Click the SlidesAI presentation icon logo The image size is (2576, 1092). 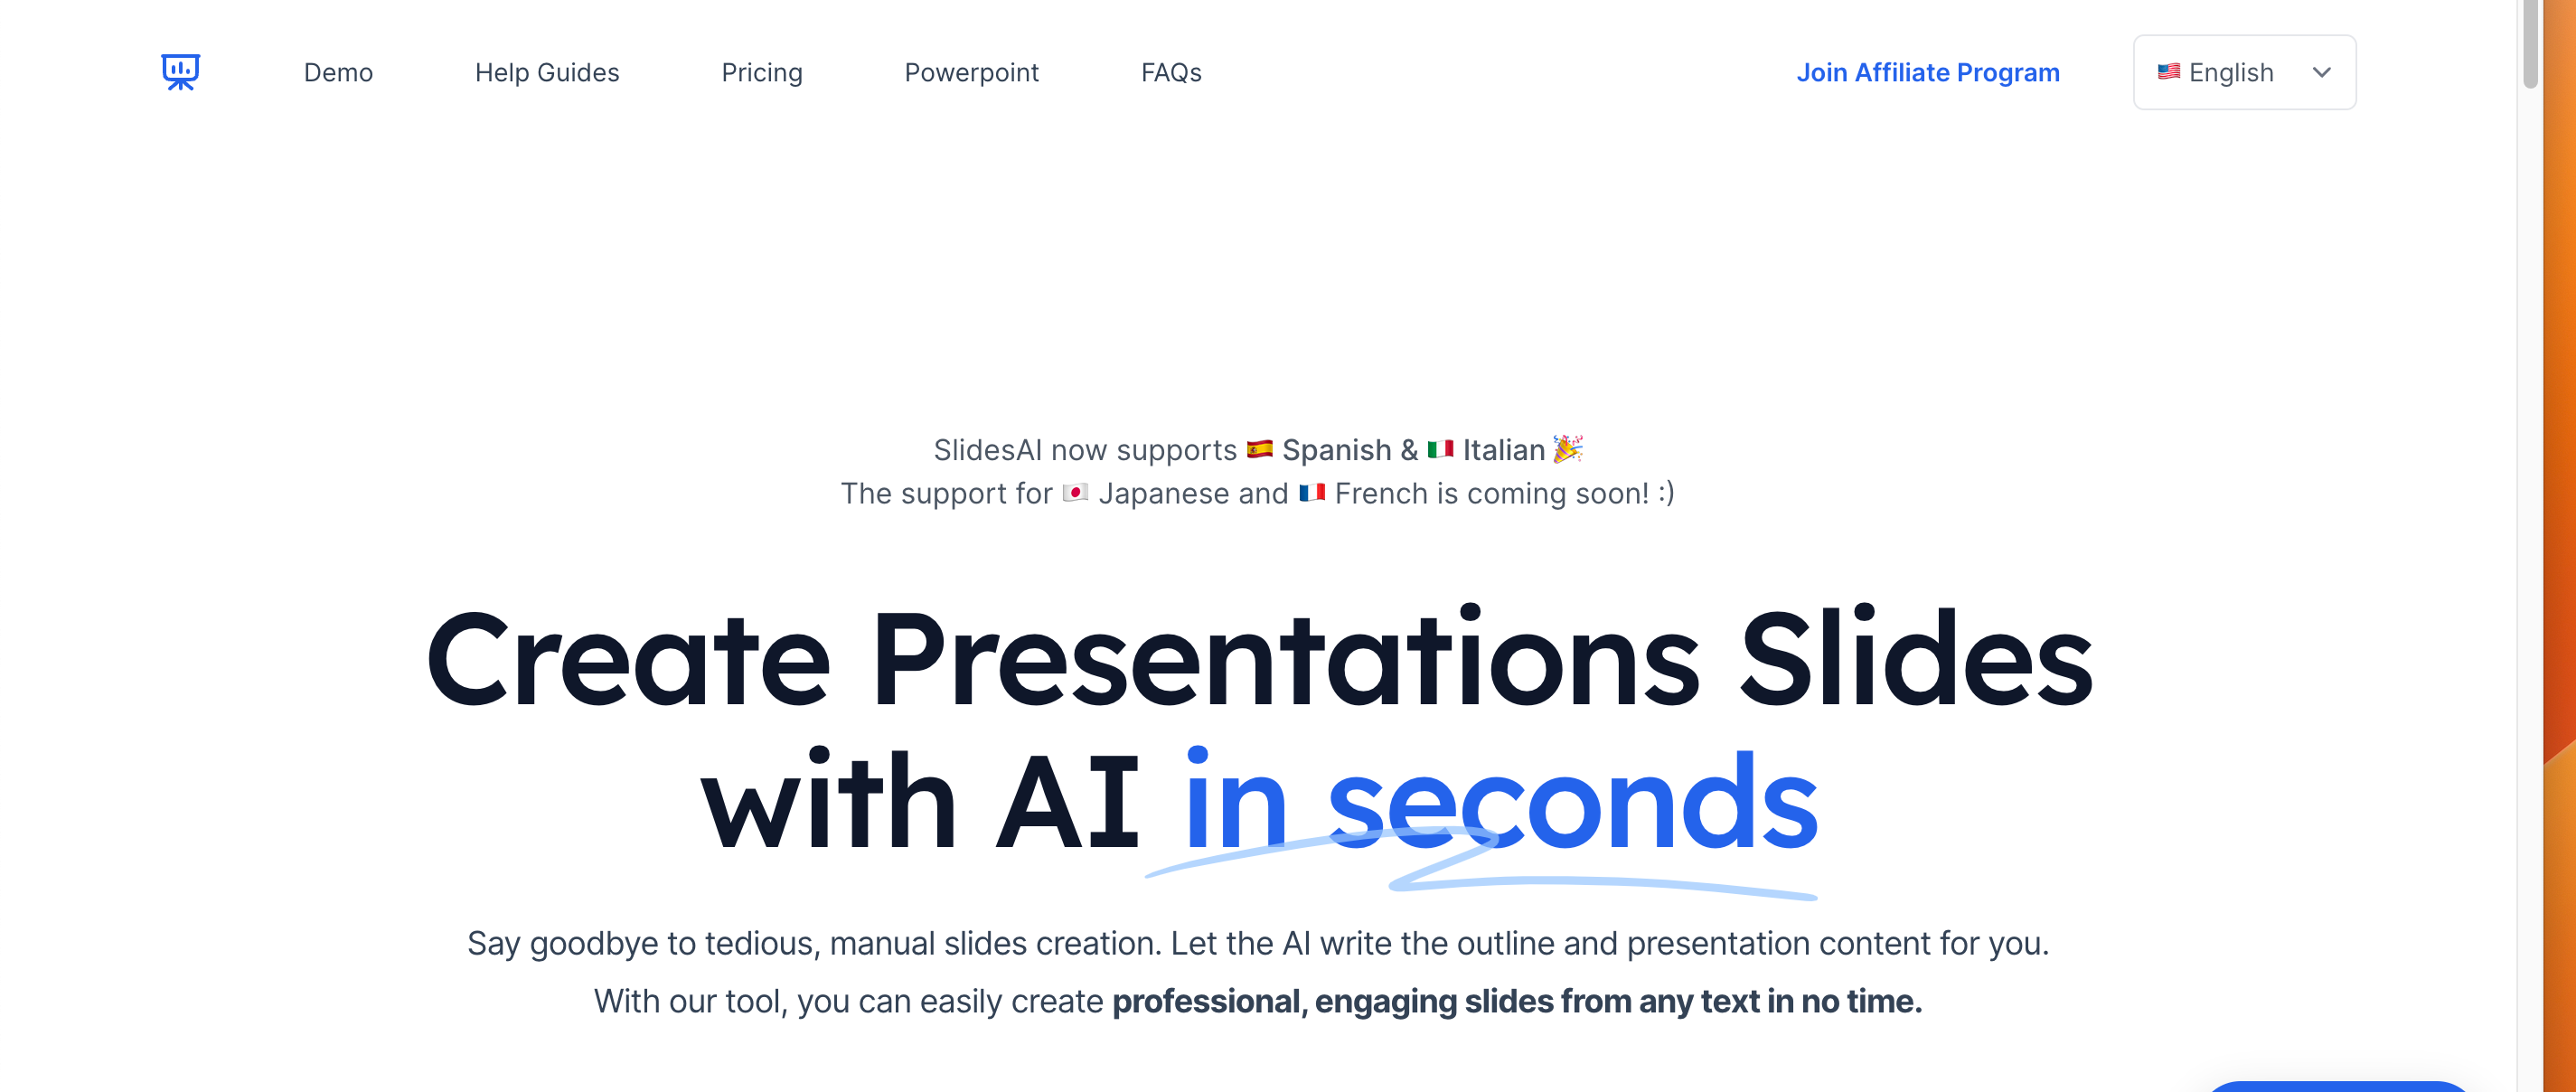click(181, 71)
